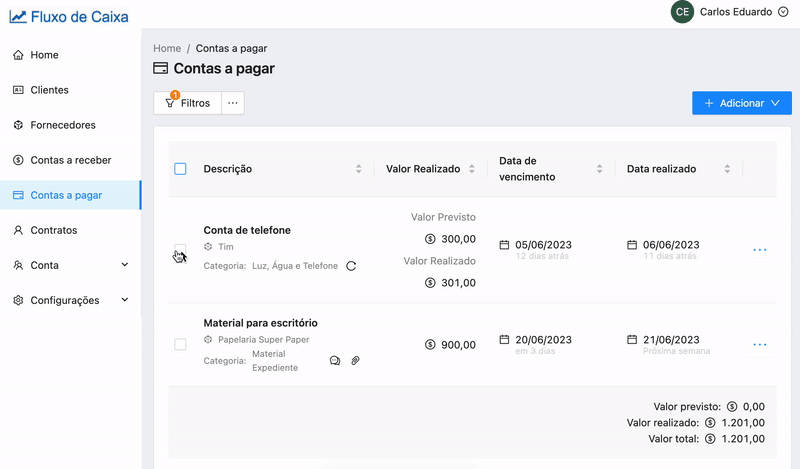Click the Valor previsto 0,00 summary
The width and height of the screenshot is (800, 469).
709,407
